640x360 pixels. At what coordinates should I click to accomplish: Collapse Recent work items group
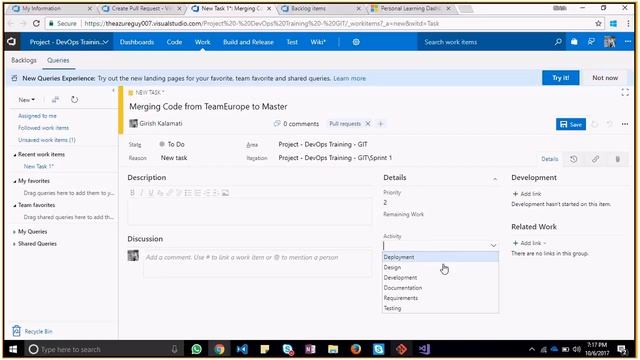(x=15, y=155)
